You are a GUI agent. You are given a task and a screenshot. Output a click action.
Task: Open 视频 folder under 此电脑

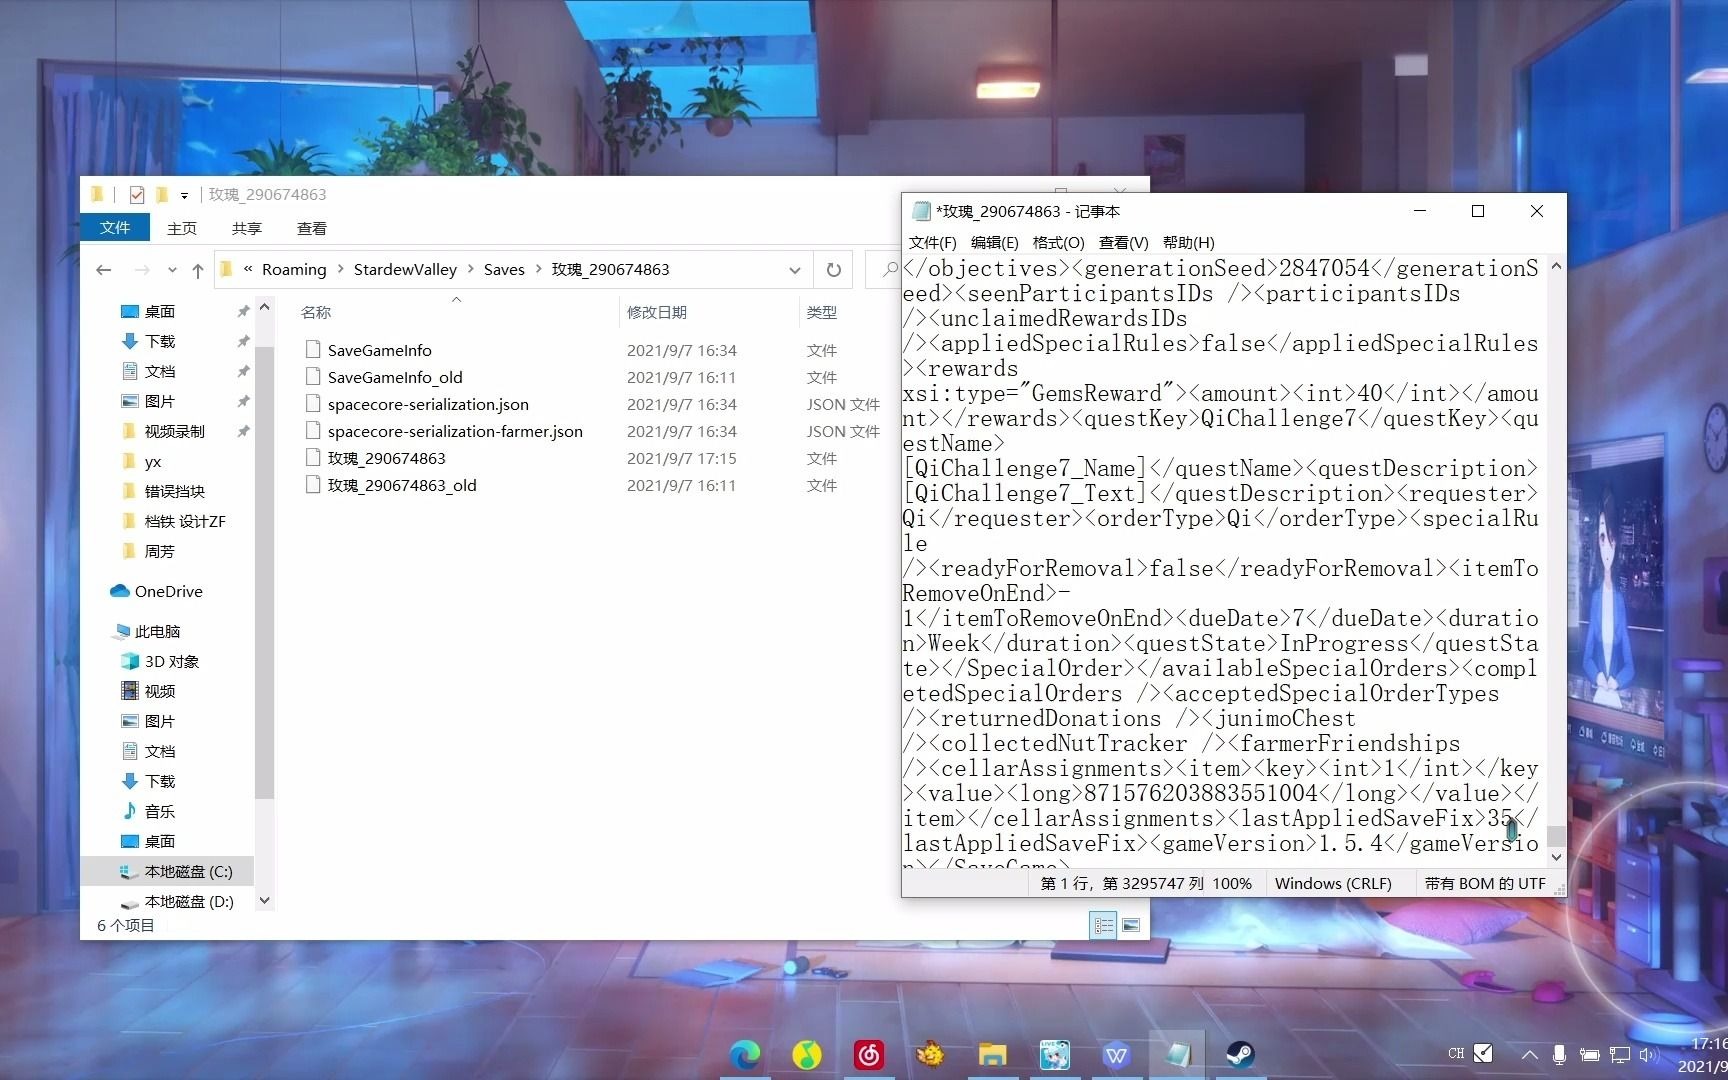(x=148, y=691)
